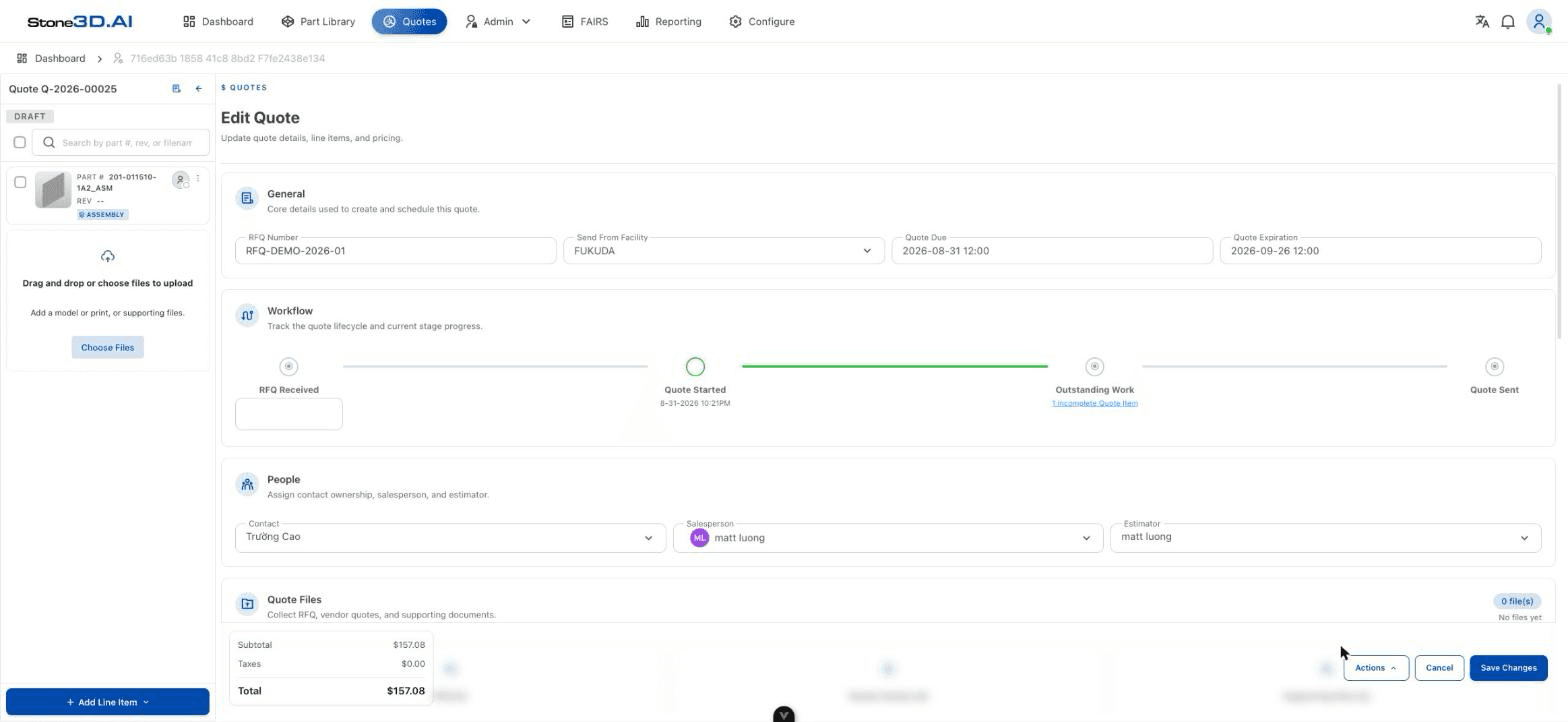This screenshot has width=1568, height=722.
Task: Click the Quote Due date field
Action: pos(1052,251)
